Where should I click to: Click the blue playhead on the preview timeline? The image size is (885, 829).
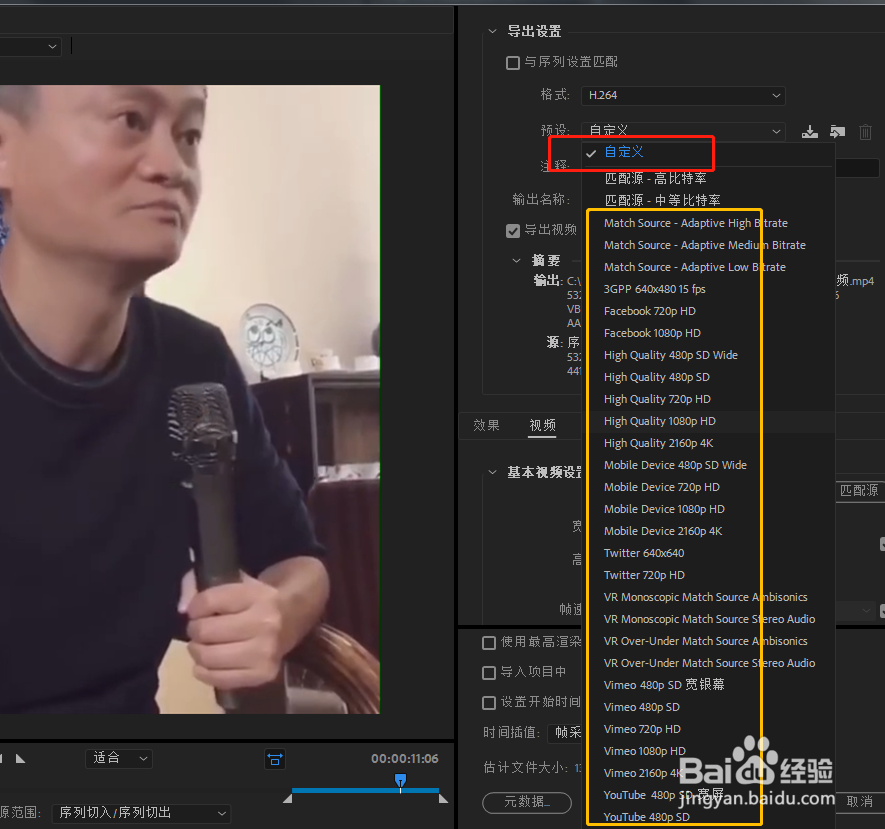point(400,781)
